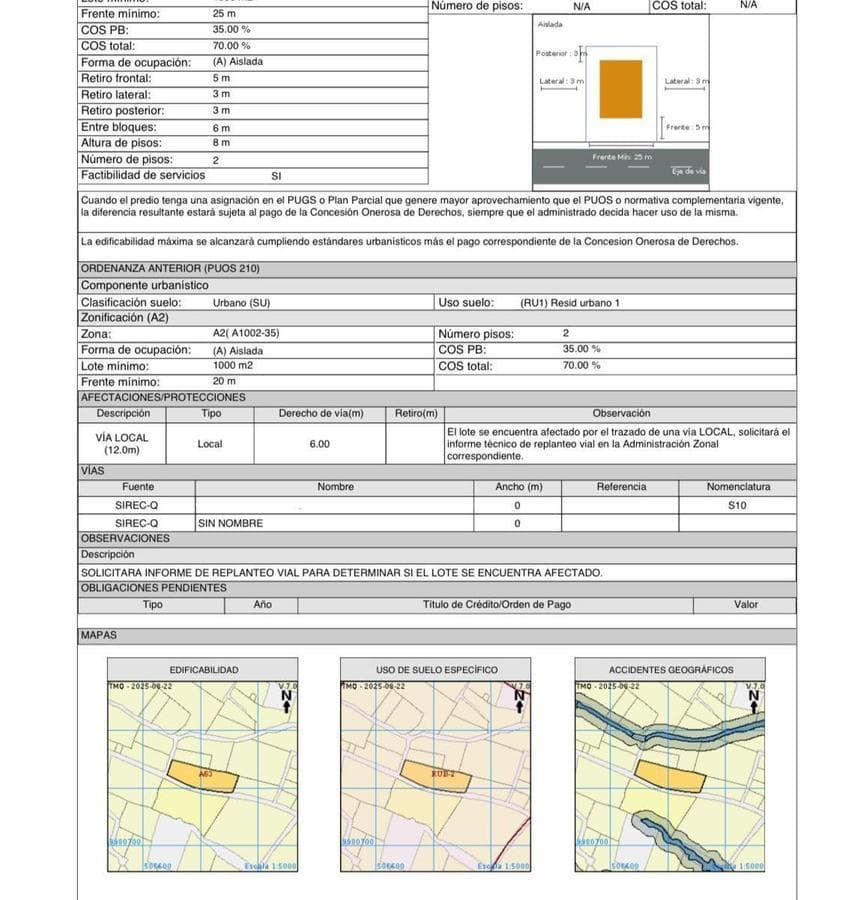This screenshot has height=900, width=858.
Task: Select the AFECTACIONES/PROTECCIONES section header
Action: tap(437, 398)
